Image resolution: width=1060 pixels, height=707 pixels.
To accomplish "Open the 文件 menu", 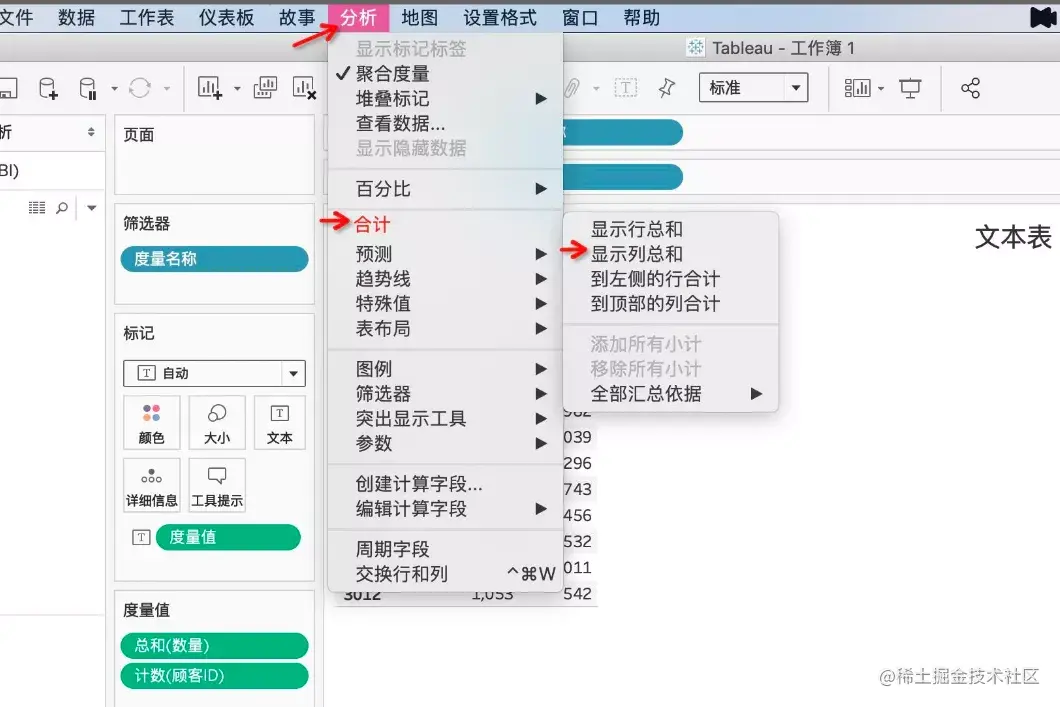I will 16,18.
